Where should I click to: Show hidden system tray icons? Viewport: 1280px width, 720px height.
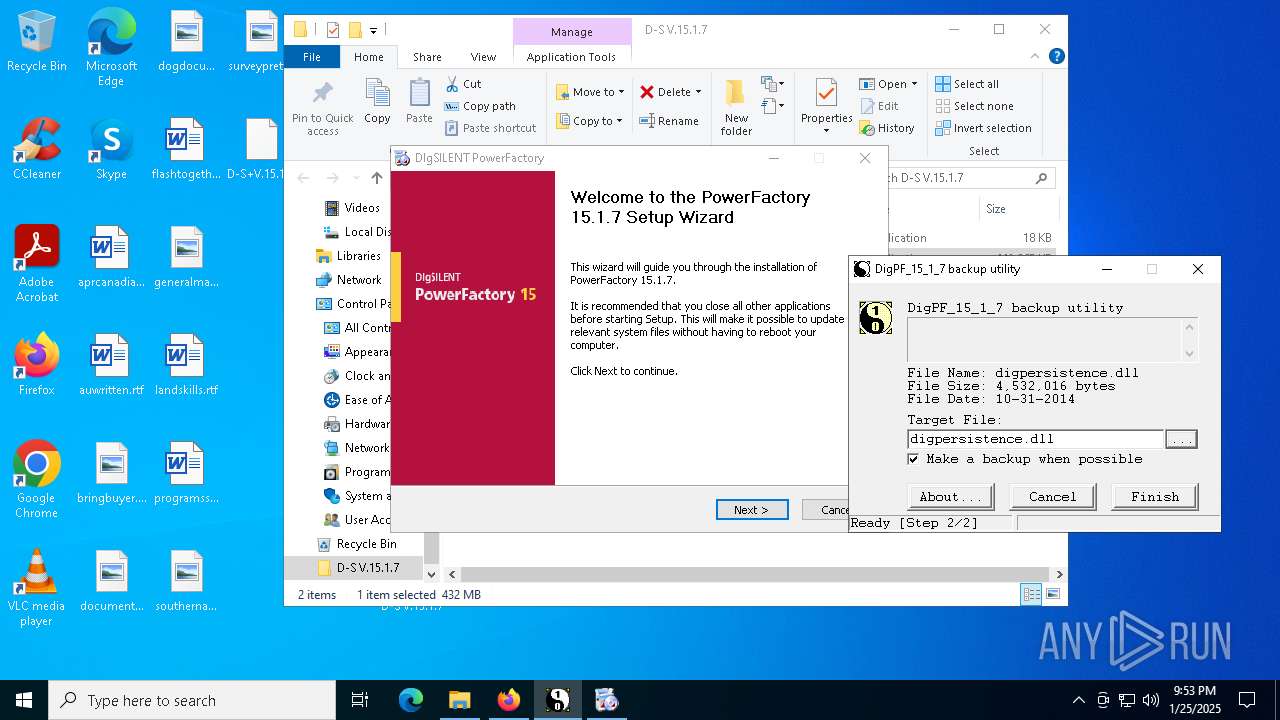[1078, 700]
